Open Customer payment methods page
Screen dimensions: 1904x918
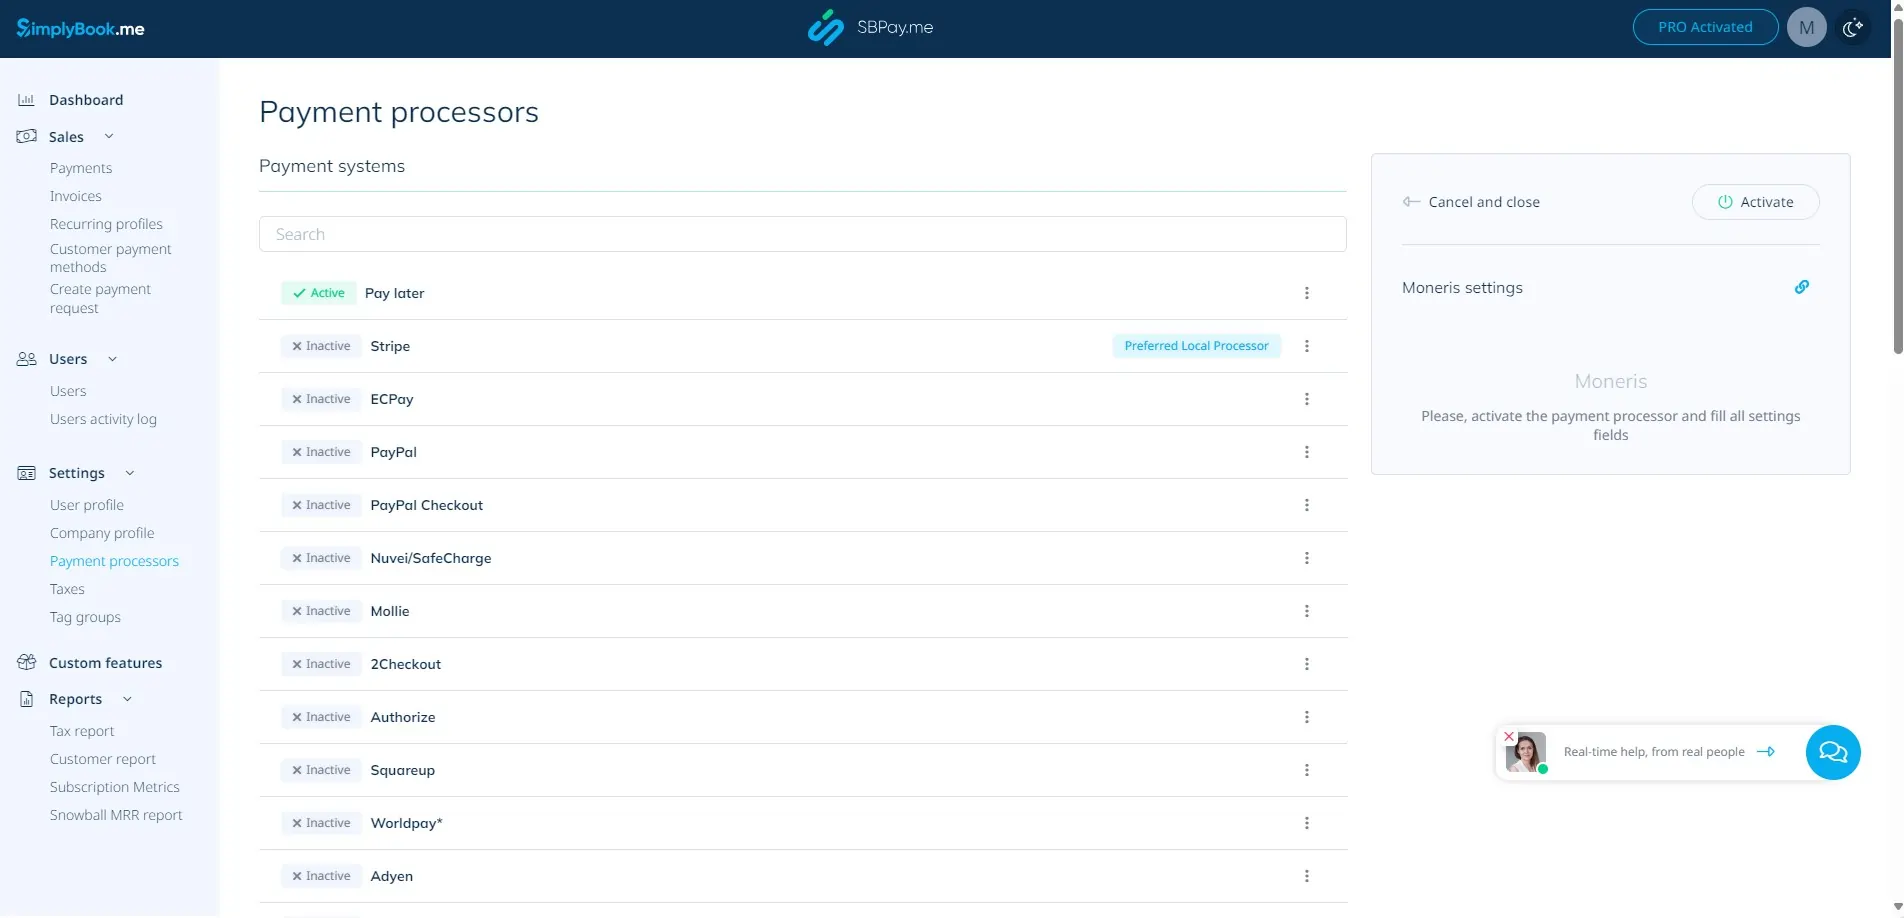110,258
